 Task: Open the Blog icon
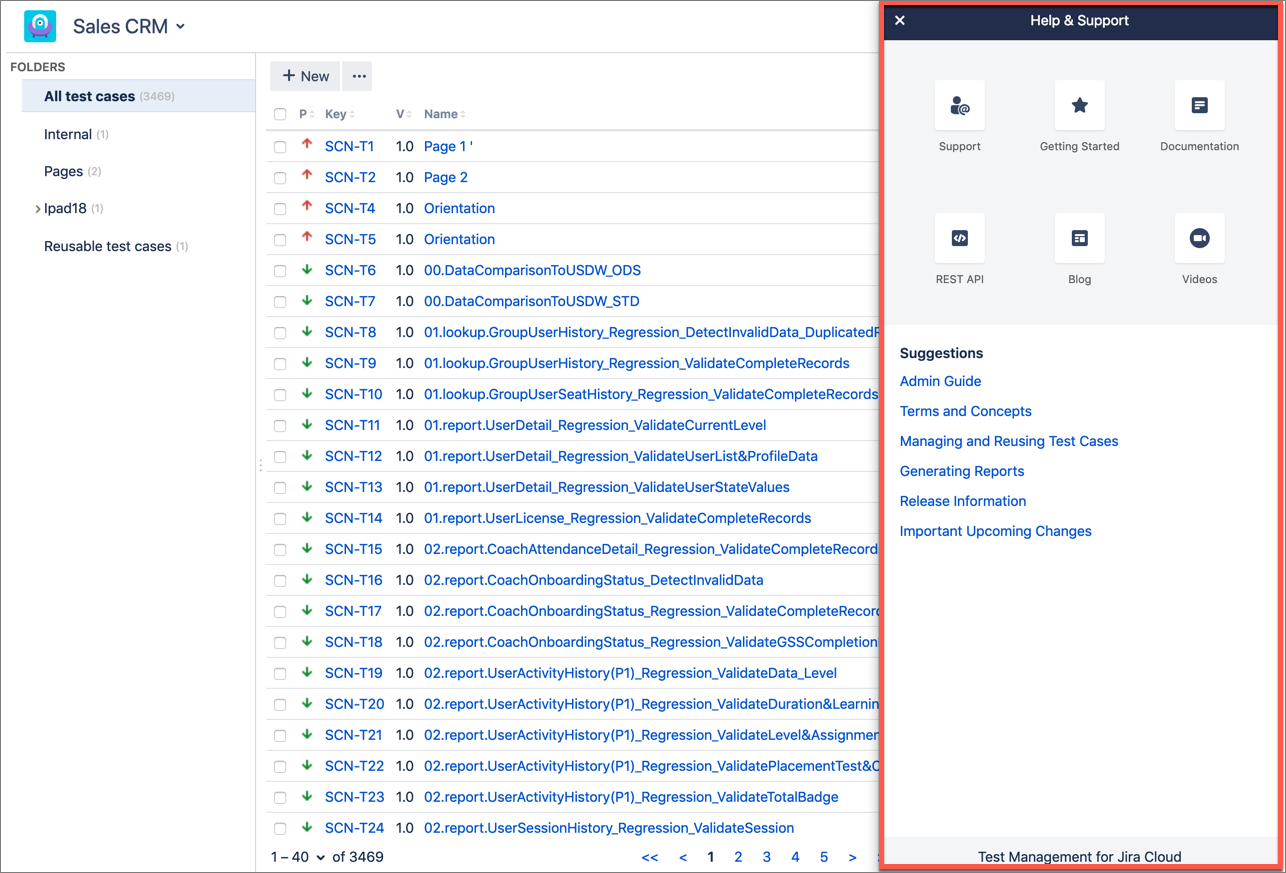pyautogui.click(x=1079, y=239)
